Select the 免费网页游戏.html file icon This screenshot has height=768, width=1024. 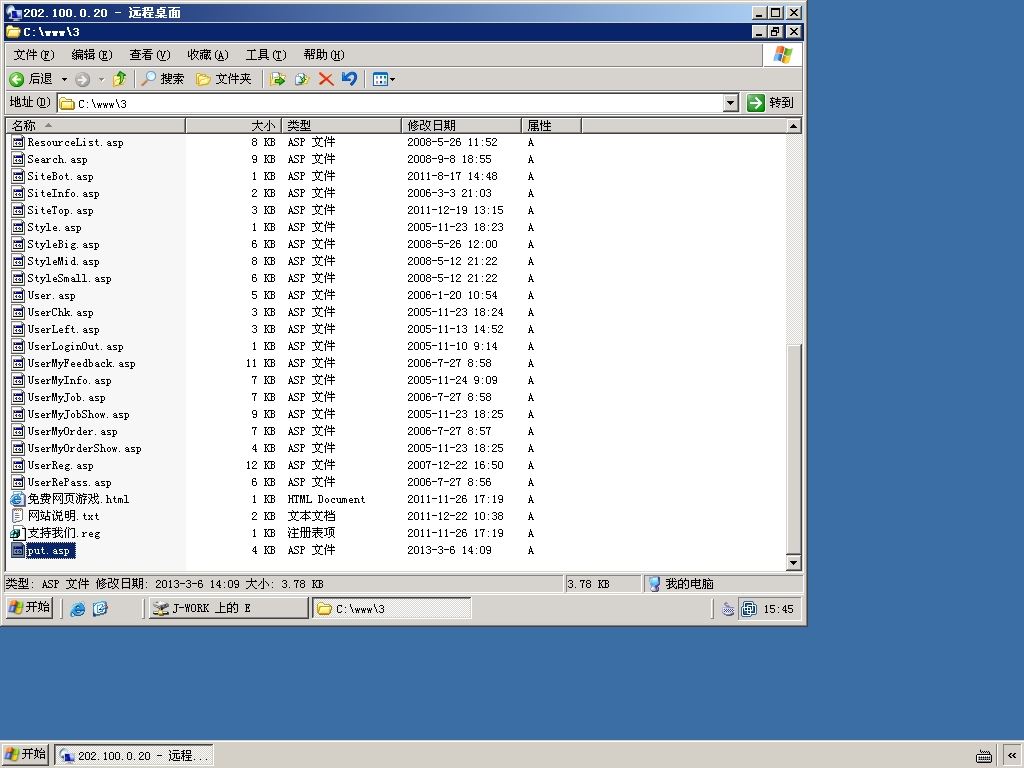tap(18, 500)
